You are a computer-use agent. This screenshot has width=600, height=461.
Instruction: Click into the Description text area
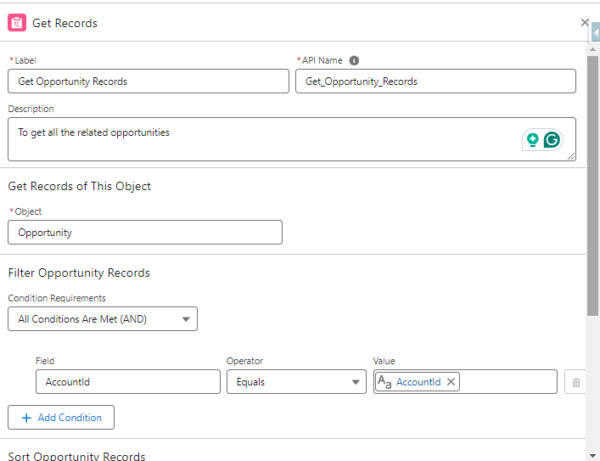(292, 139)
